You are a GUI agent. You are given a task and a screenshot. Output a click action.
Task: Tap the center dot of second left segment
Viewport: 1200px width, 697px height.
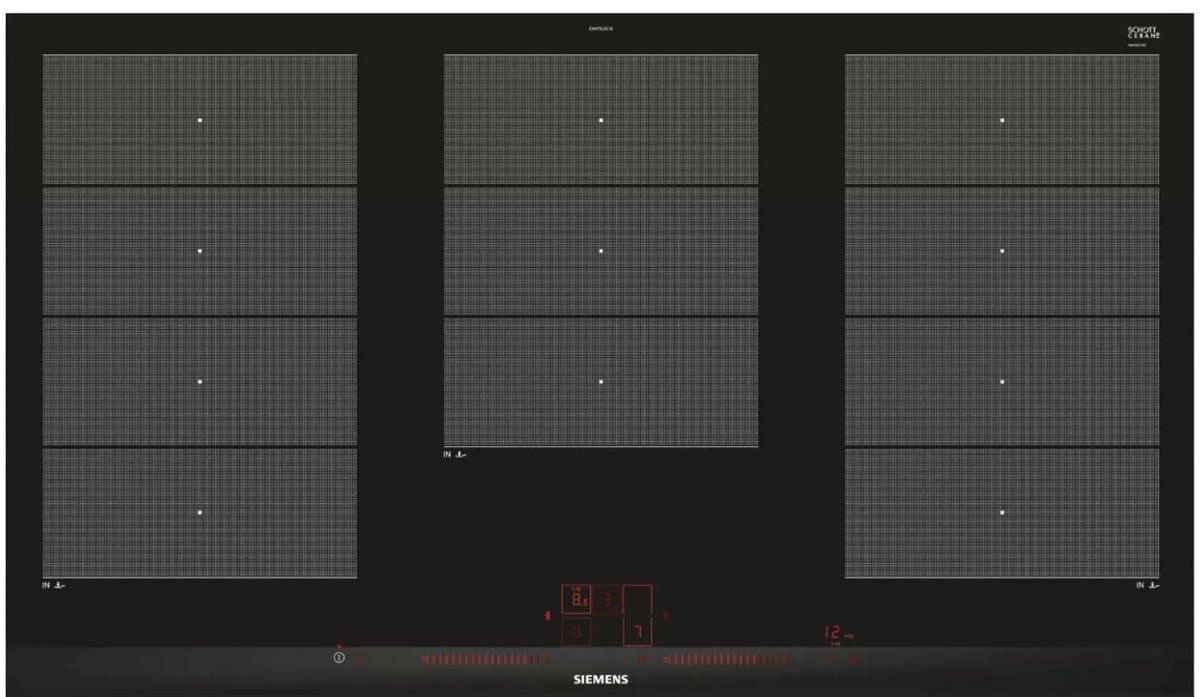tap(200, 251)
